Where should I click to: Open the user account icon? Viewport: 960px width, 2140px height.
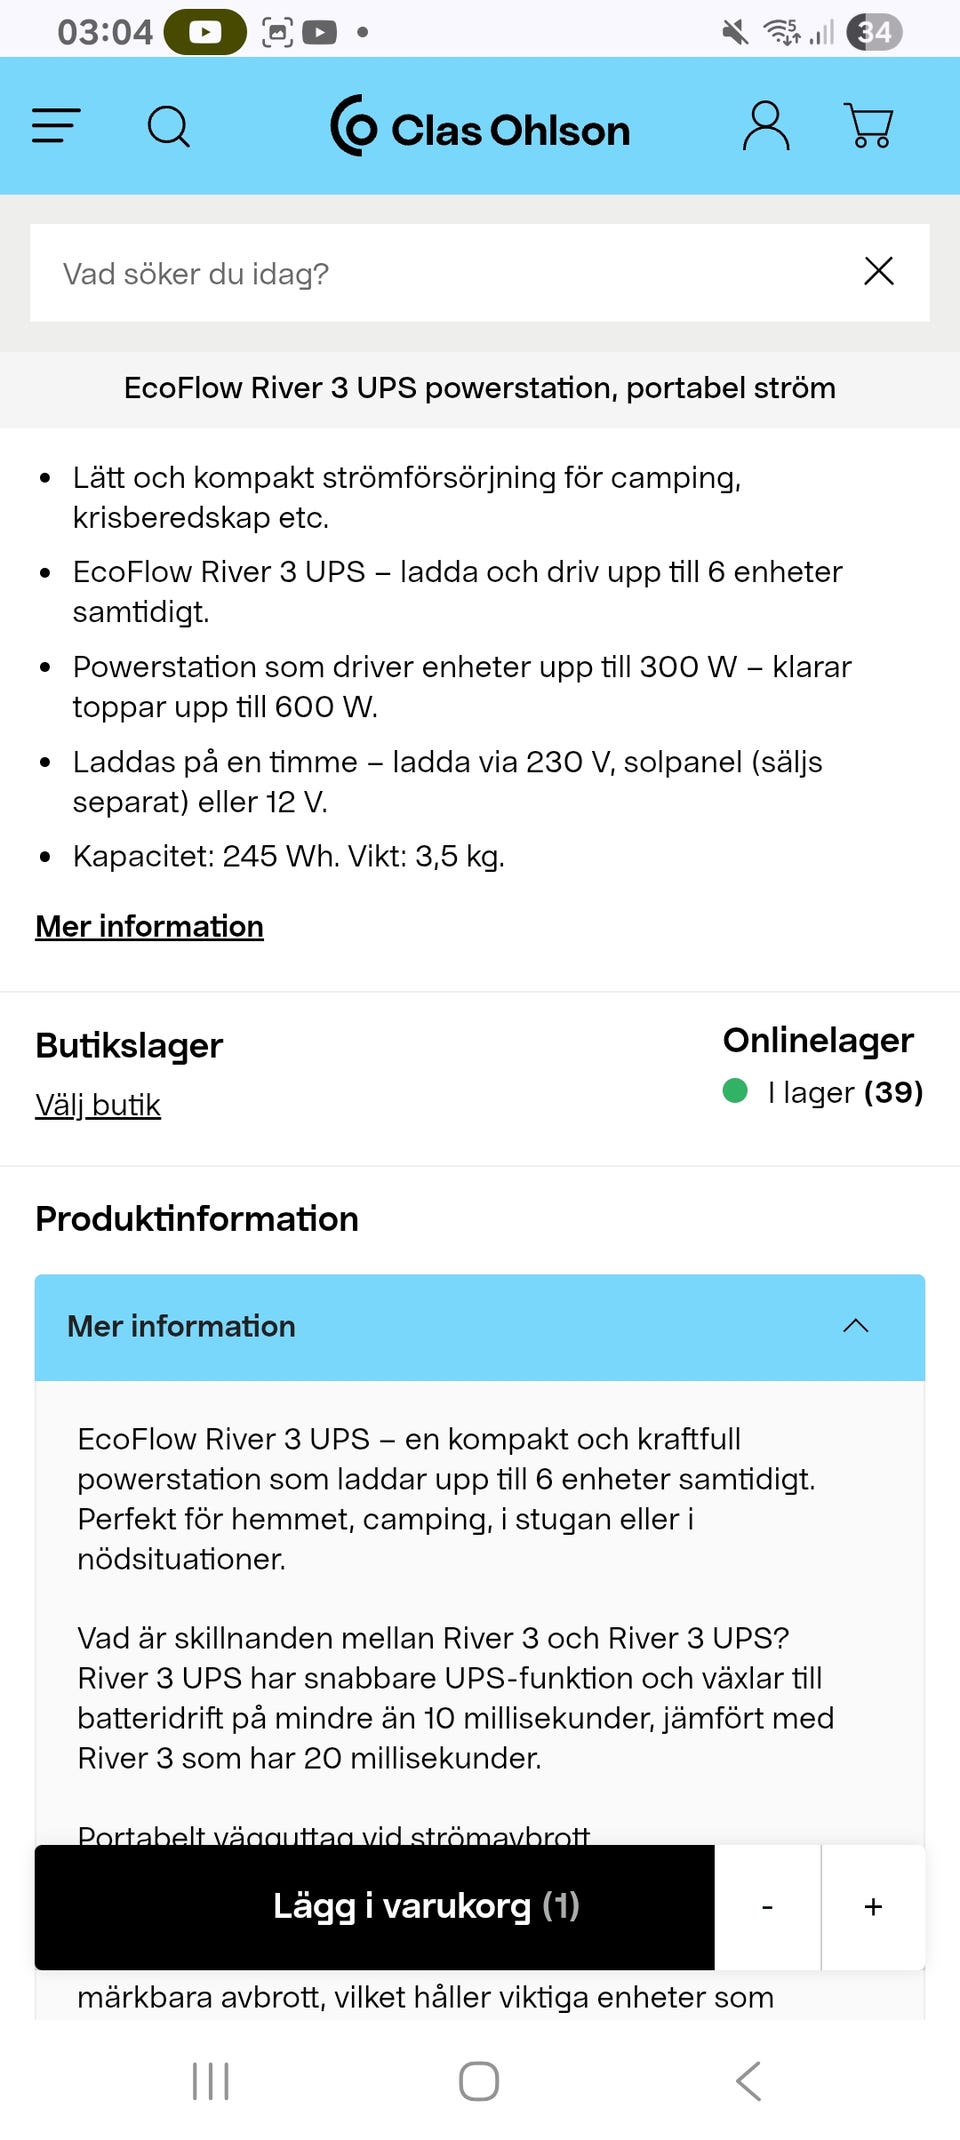click(x=766, y=126)
